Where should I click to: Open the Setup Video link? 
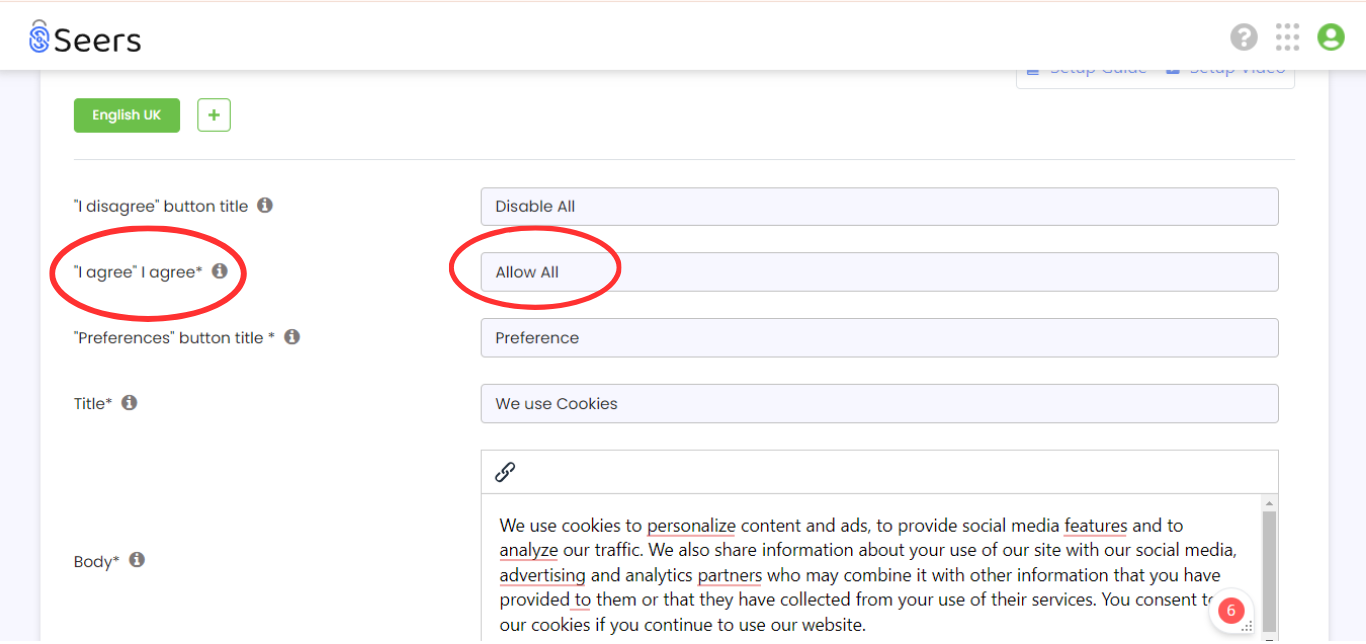pyautogui.click(x=1225, y=70)
